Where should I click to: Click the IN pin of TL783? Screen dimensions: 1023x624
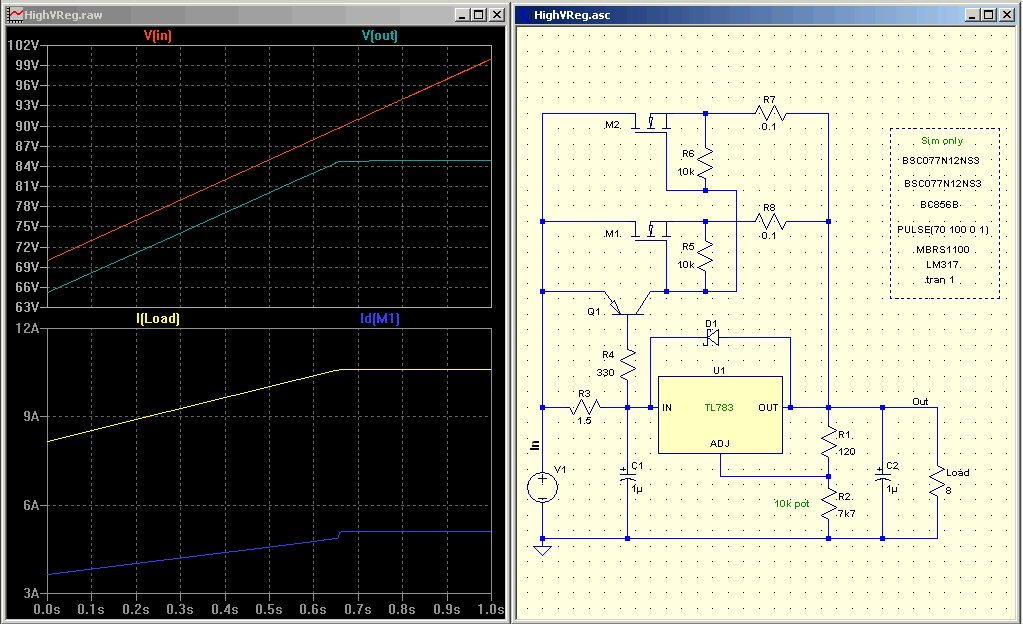(667, 407)
